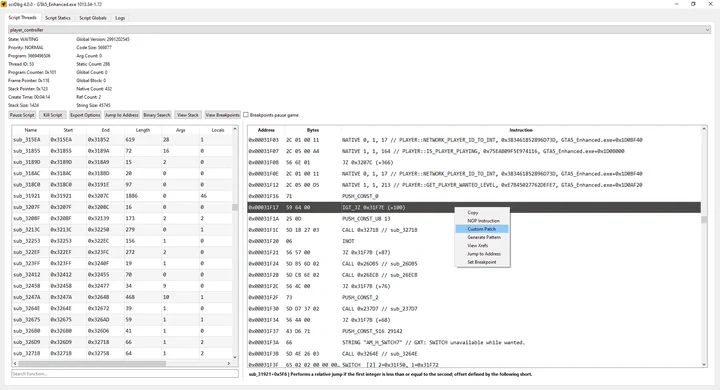Switch to the Script Threads tab
This screenshot has height=390, width=720.
(22, 17)
